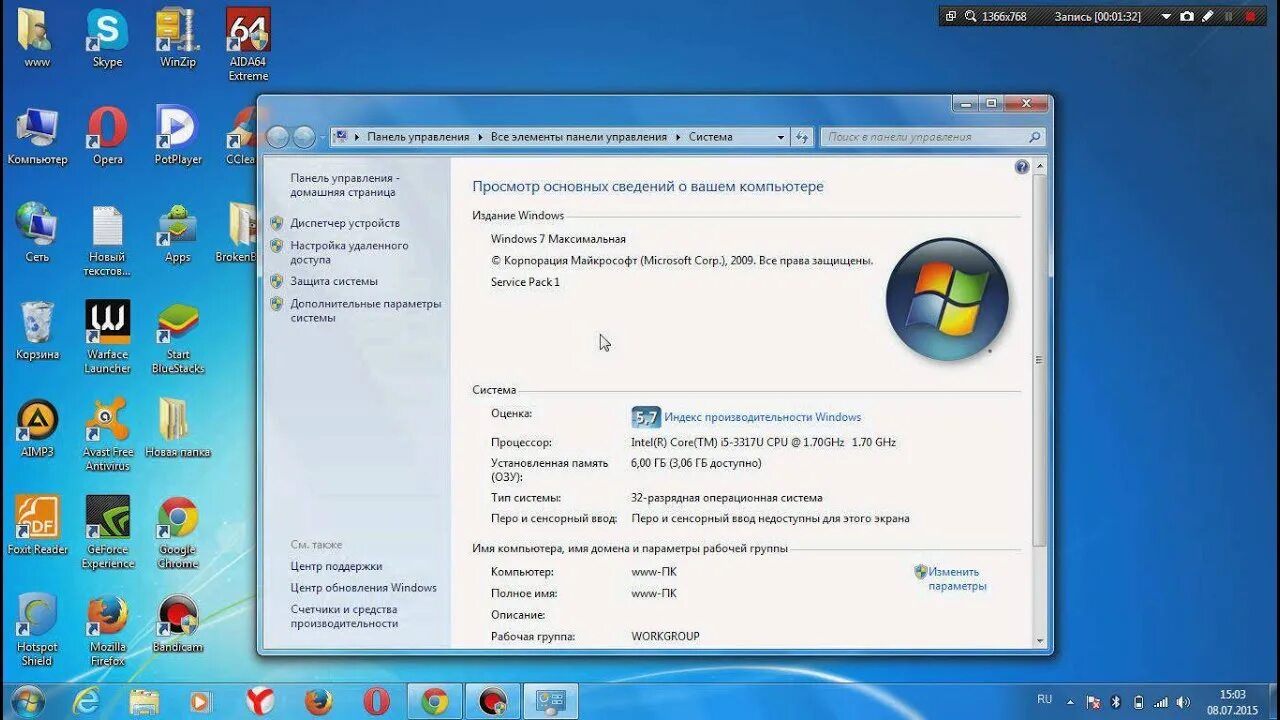Open Дополнительные параметры системы link
The height and width of the screenshot is (720, 1280).
[365, 310]
